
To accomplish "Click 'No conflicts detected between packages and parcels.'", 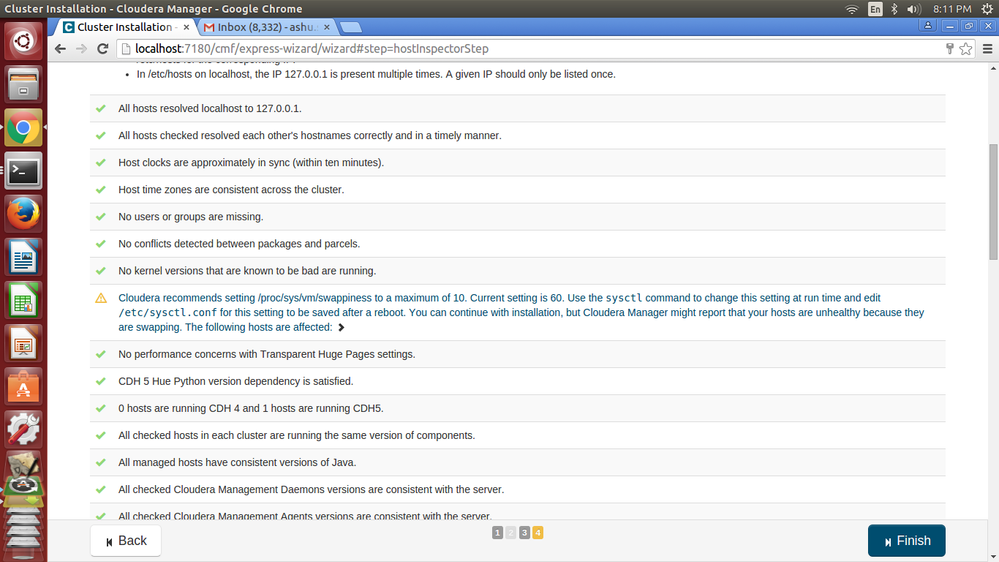I will click(239, 244).
